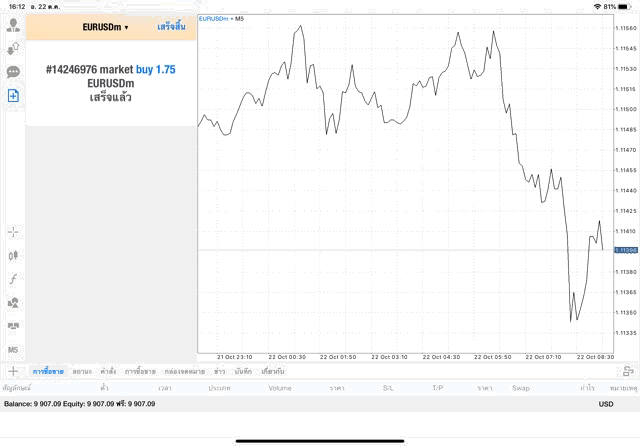Select the M5 timeframe button
Viewport: 640px width, 447px height.
(x=14, y=350)
